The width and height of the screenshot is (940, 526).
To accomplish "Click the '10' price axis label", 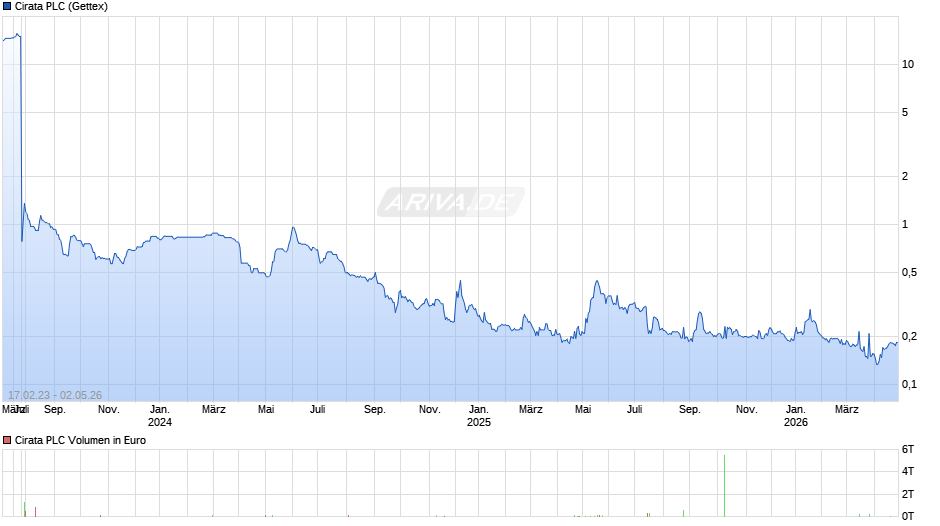I will click(x=908, y=64).
